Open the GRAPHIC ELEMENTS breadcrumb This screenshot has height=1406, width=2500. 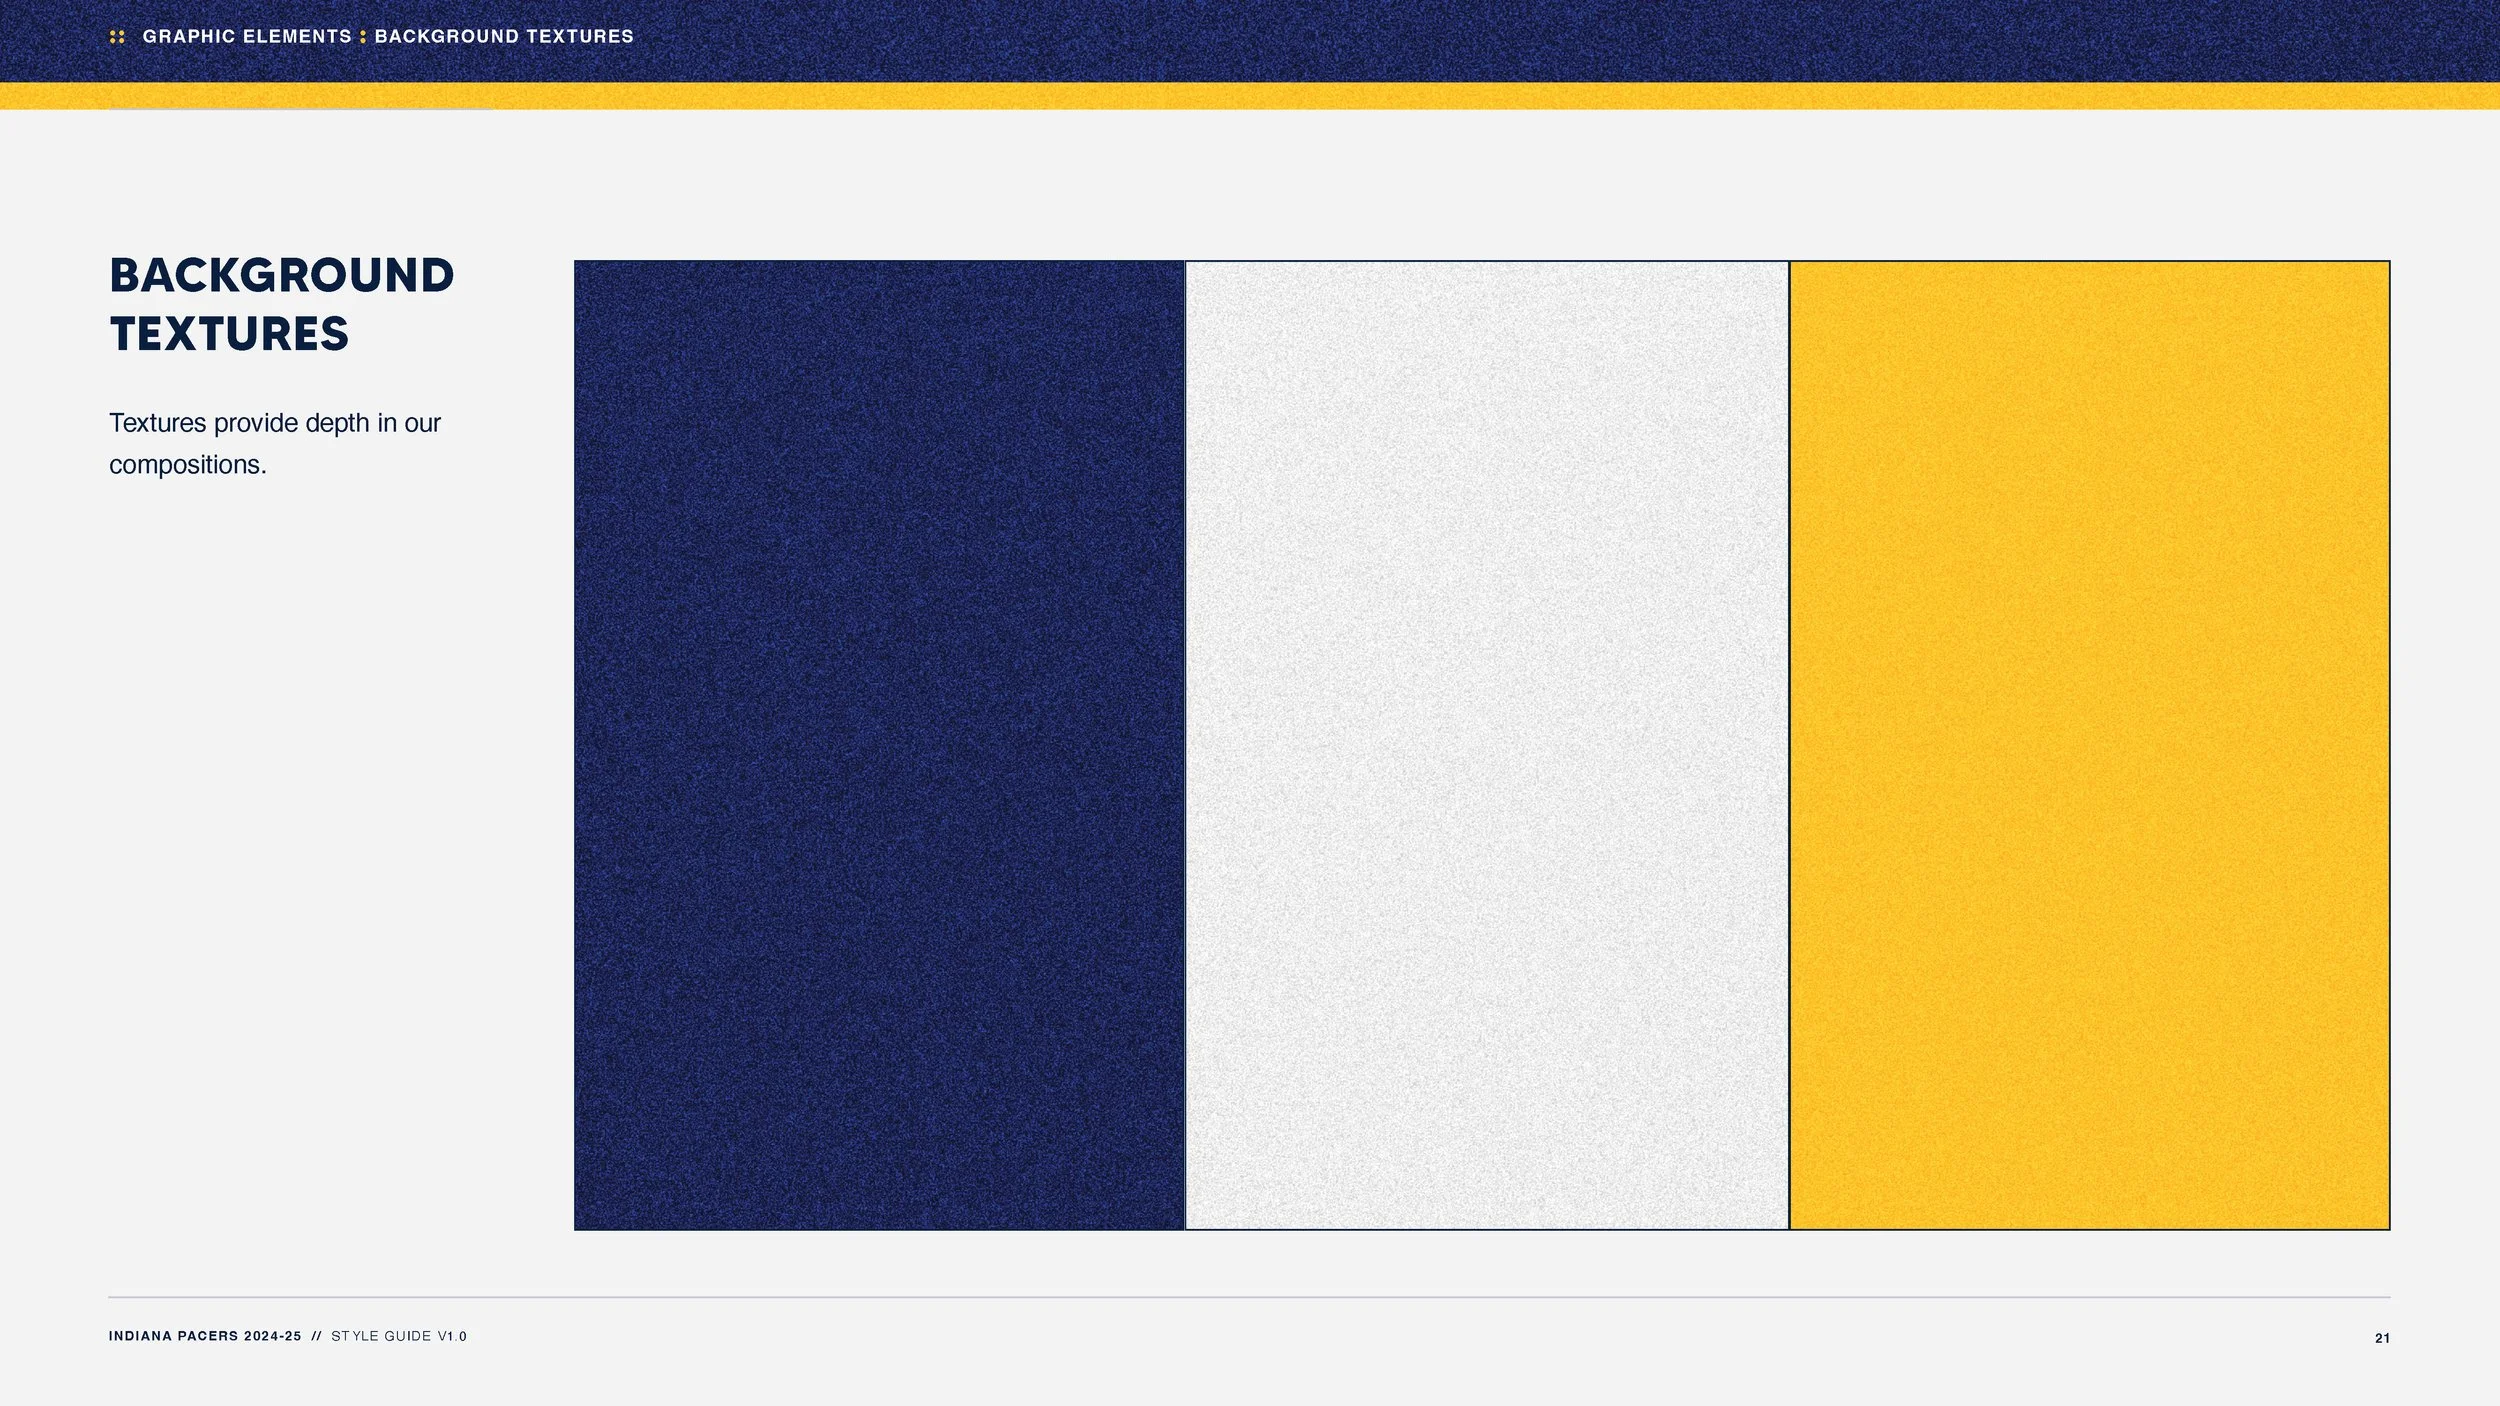point(247,37)
